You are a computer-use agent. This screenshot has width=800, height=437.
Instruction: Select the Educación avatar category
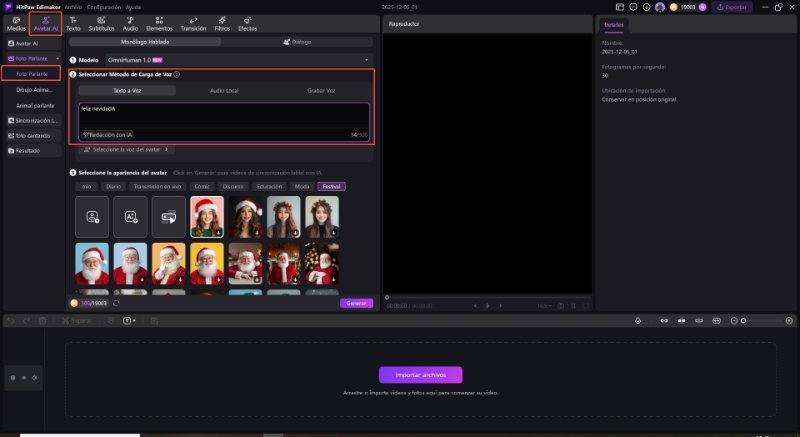click(269, 187)
